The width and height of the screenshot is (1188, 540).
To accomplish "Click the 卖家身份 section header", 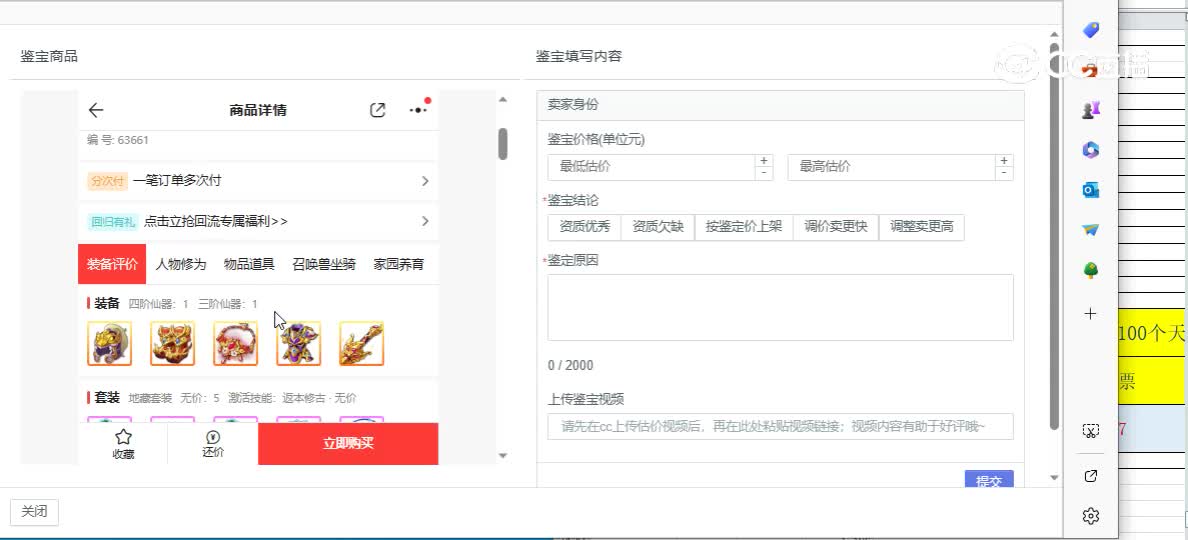I will [780, 105].
